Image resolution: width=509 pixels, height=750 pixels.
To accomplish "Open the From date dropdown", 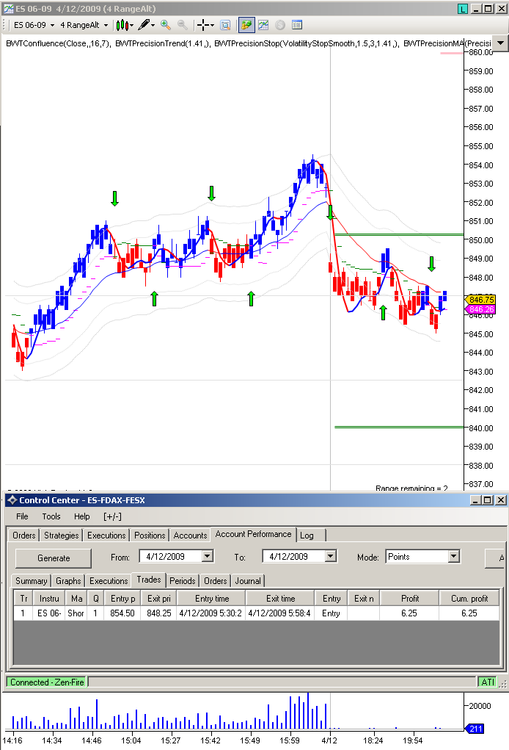I will click(x=207, y=556).
